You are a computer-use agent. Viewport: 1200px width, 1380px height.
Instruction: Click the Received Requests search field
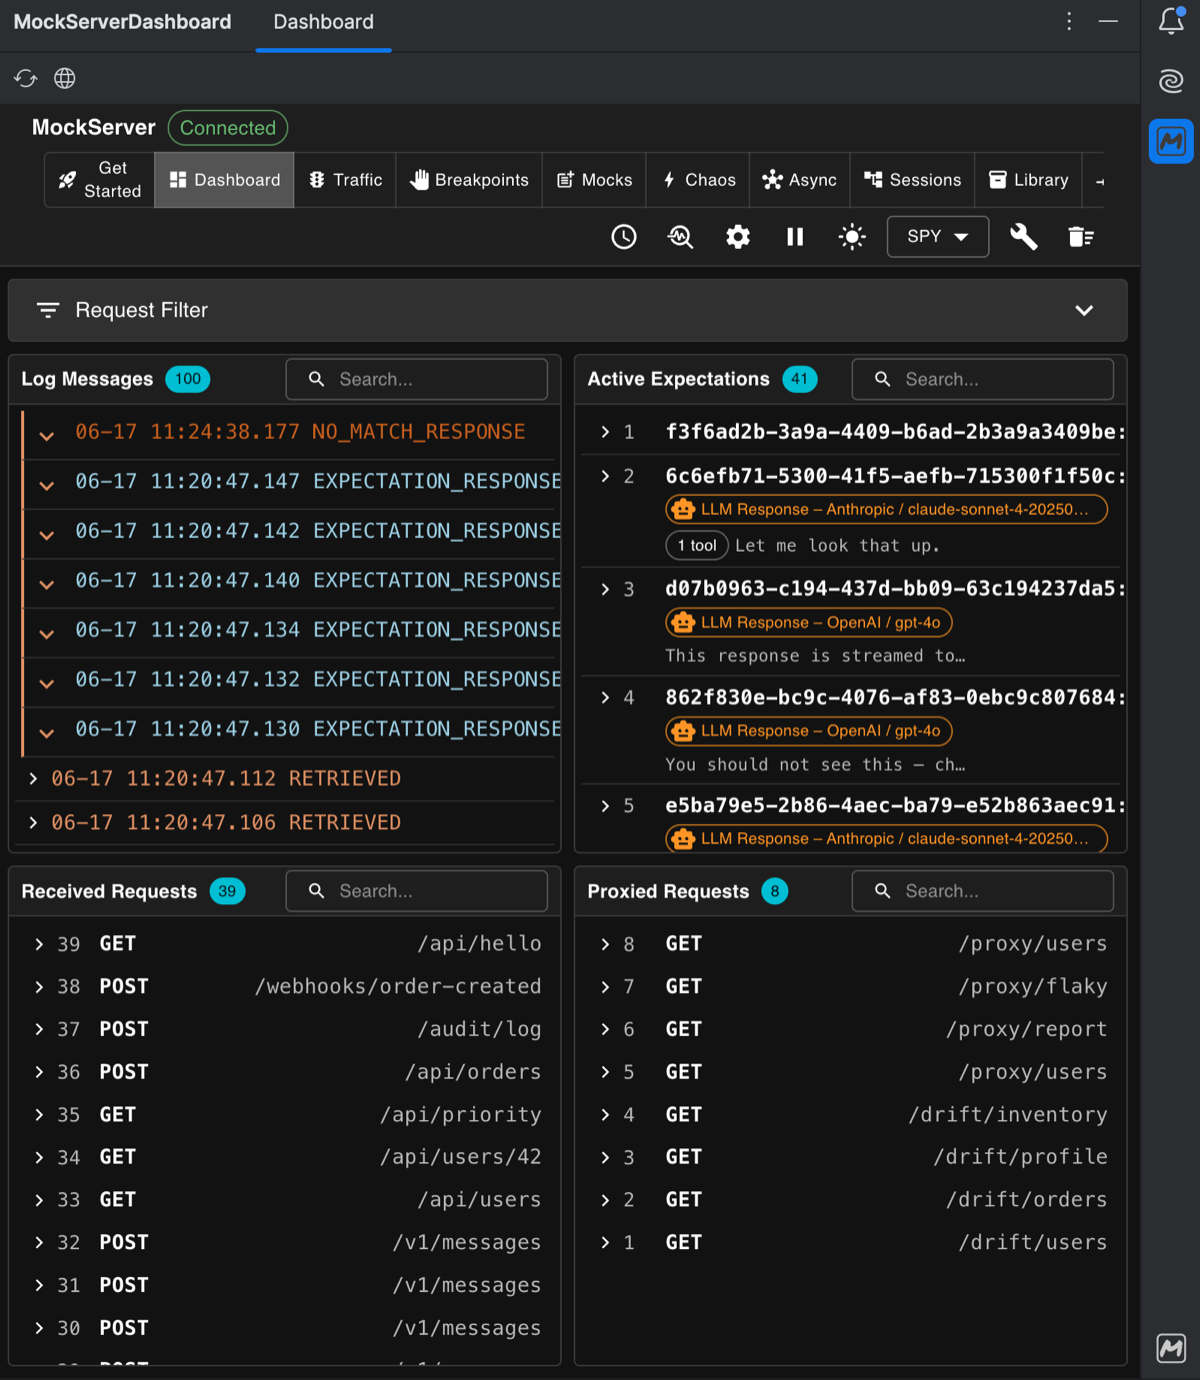[417, 891]
